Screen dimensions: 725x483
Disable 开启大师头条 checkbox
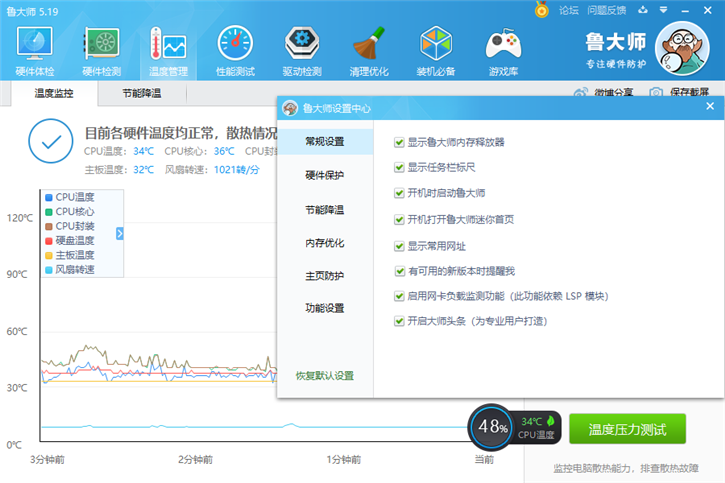(x=400, y=322)
